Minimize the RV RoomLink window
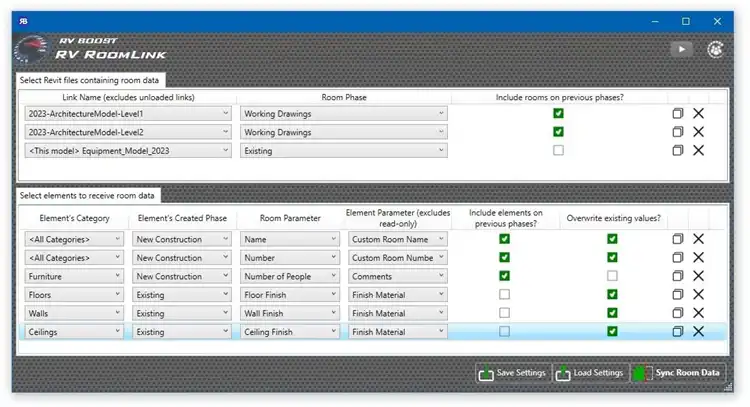The height and width of the screenshot is (407, 750). click(x=655, y=22)
